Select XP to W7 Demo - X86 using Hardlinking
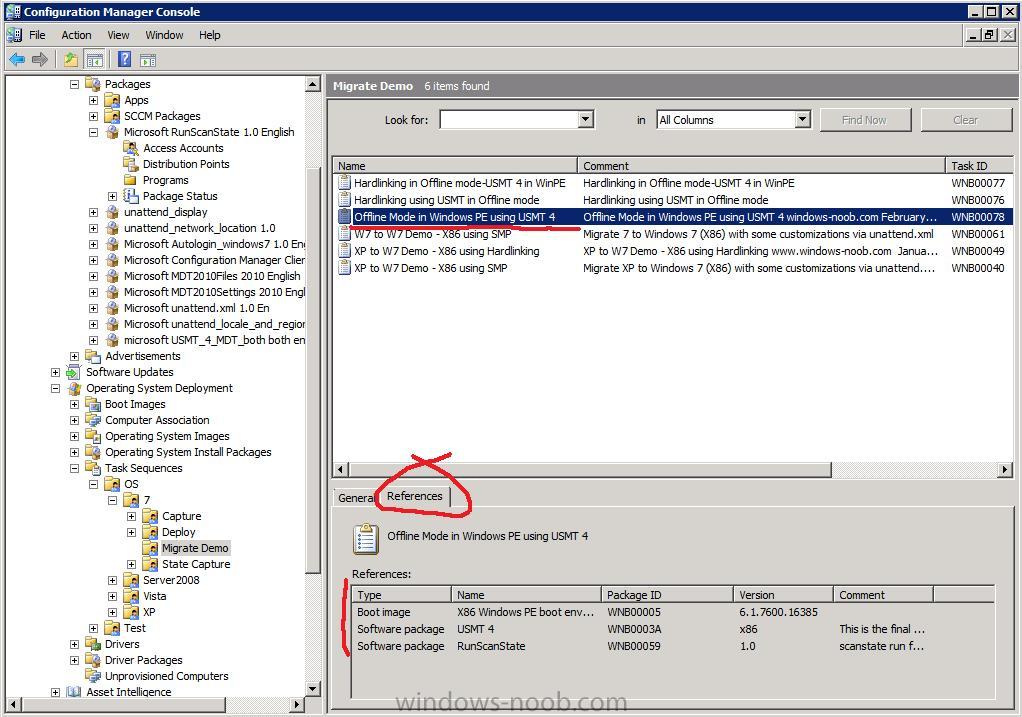 point(672,251)
